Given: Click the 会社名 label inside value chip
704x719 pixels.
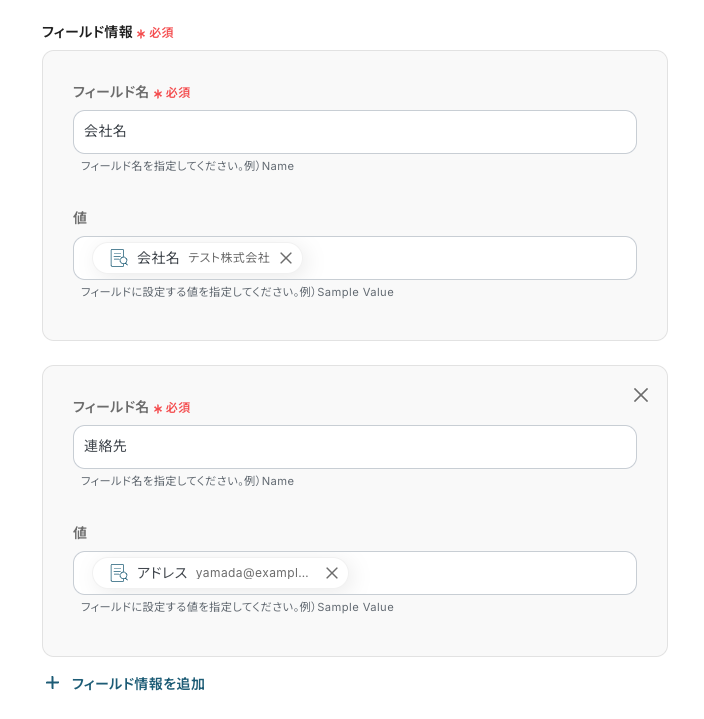Looking at the screenshot, I should pos(158,258).
